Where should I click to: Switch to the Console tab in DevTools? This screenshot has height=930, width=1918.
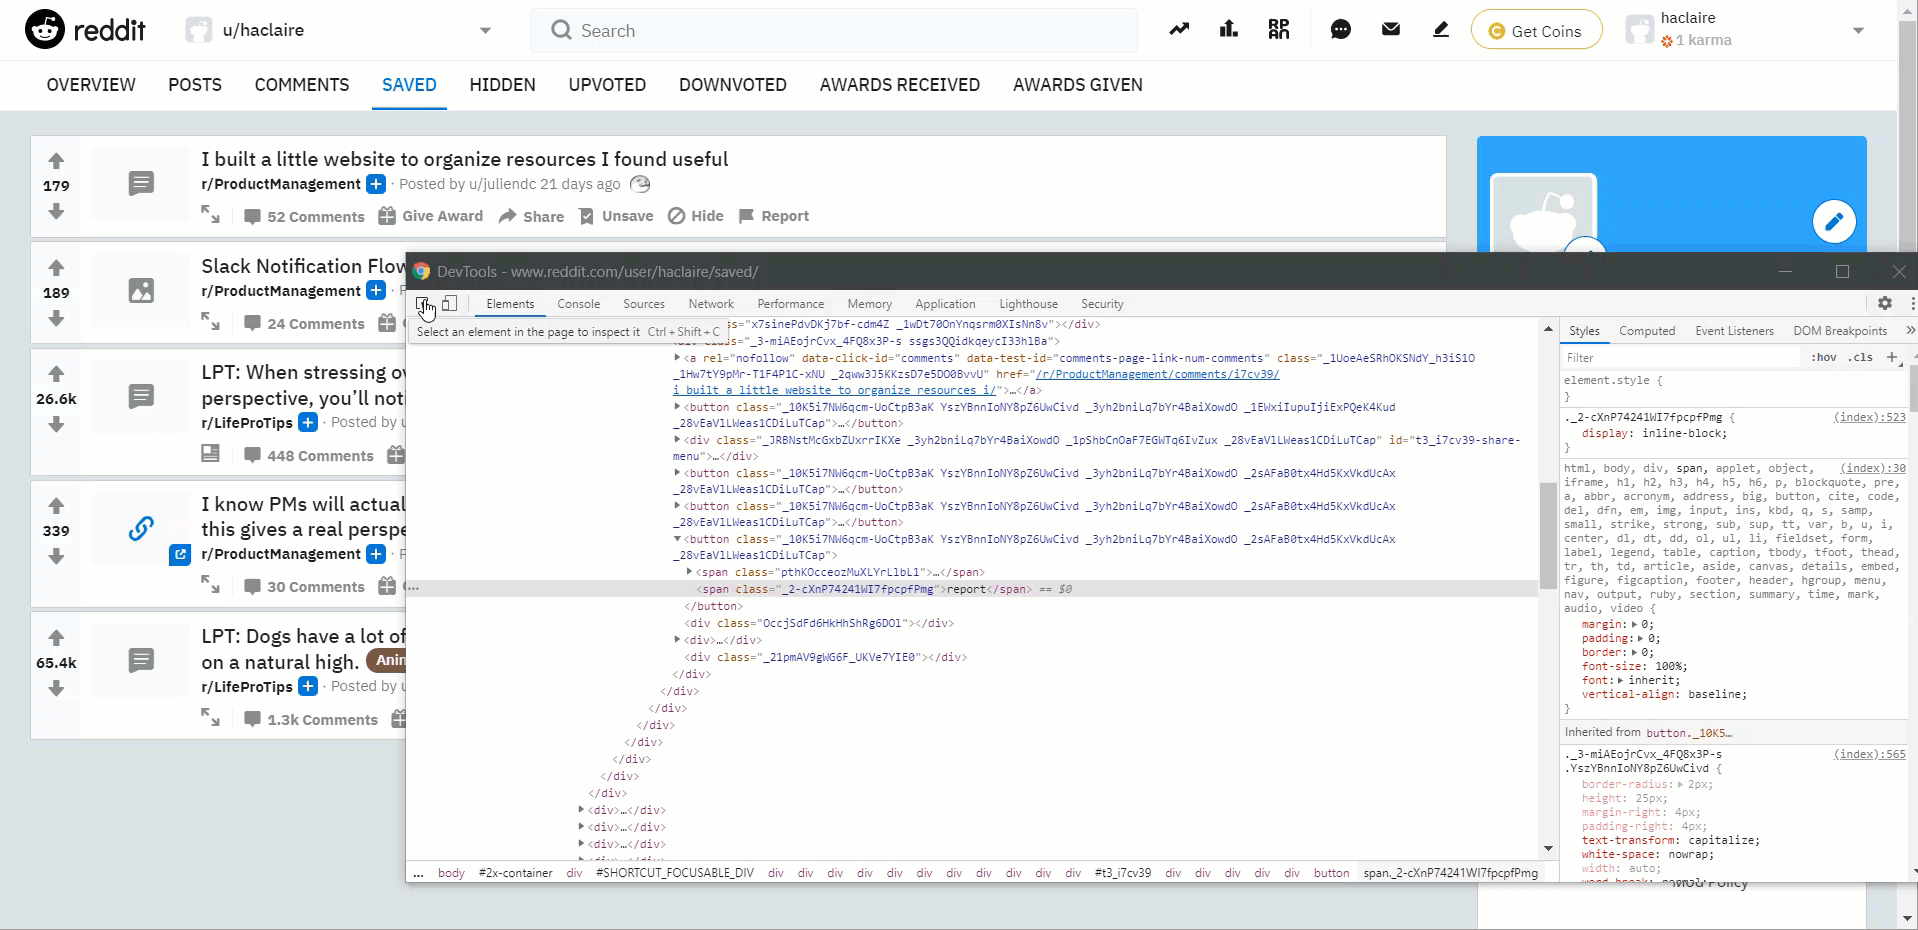click(x=579, y=304)
